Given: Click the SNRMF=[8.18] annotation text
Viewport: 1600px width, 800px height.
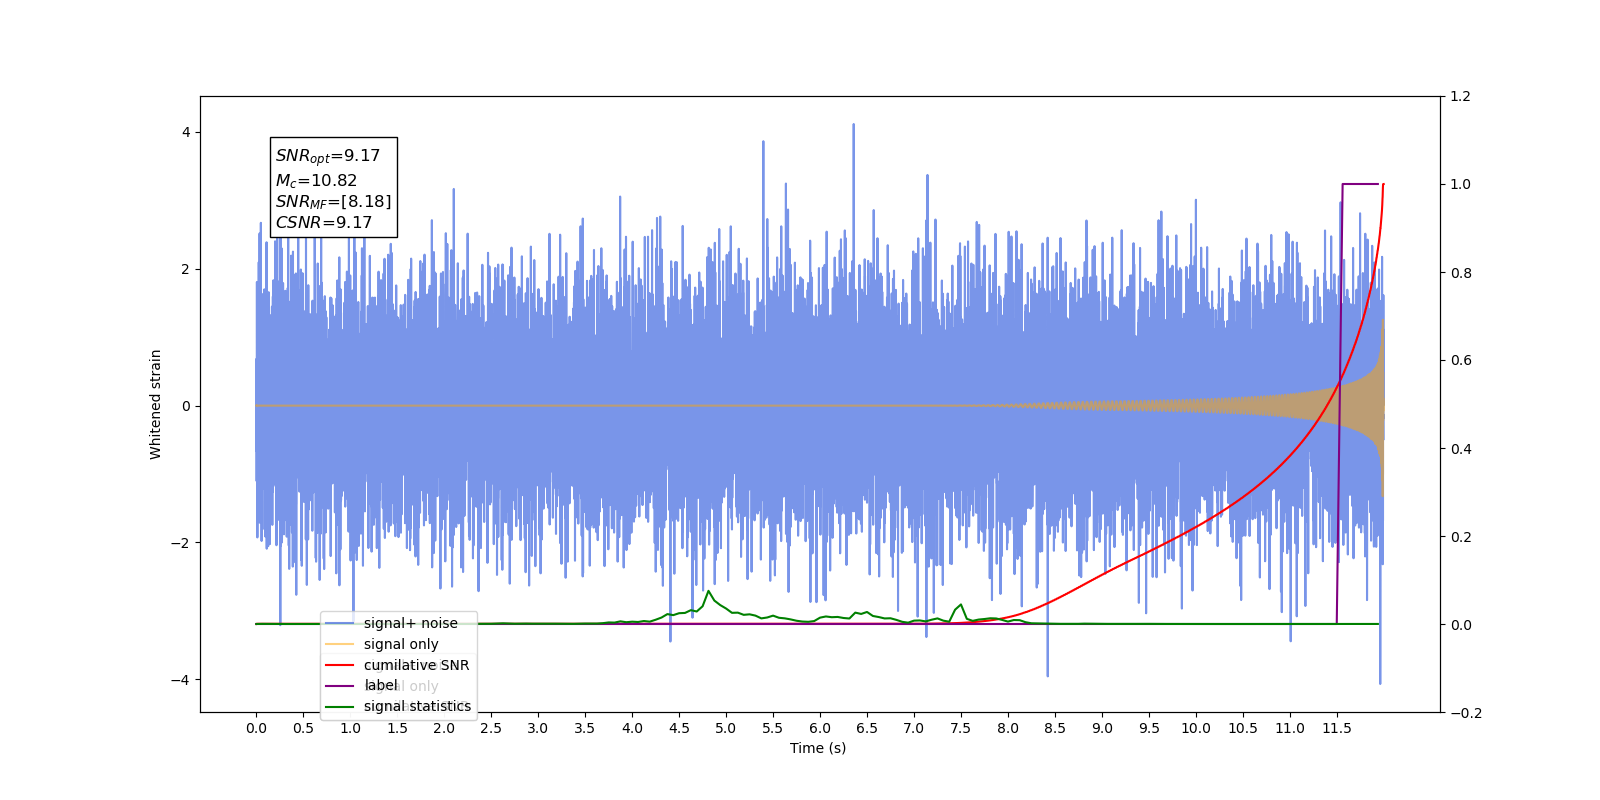Looking at the screenshot, I should pyautogui.click(x=334, y=202).
